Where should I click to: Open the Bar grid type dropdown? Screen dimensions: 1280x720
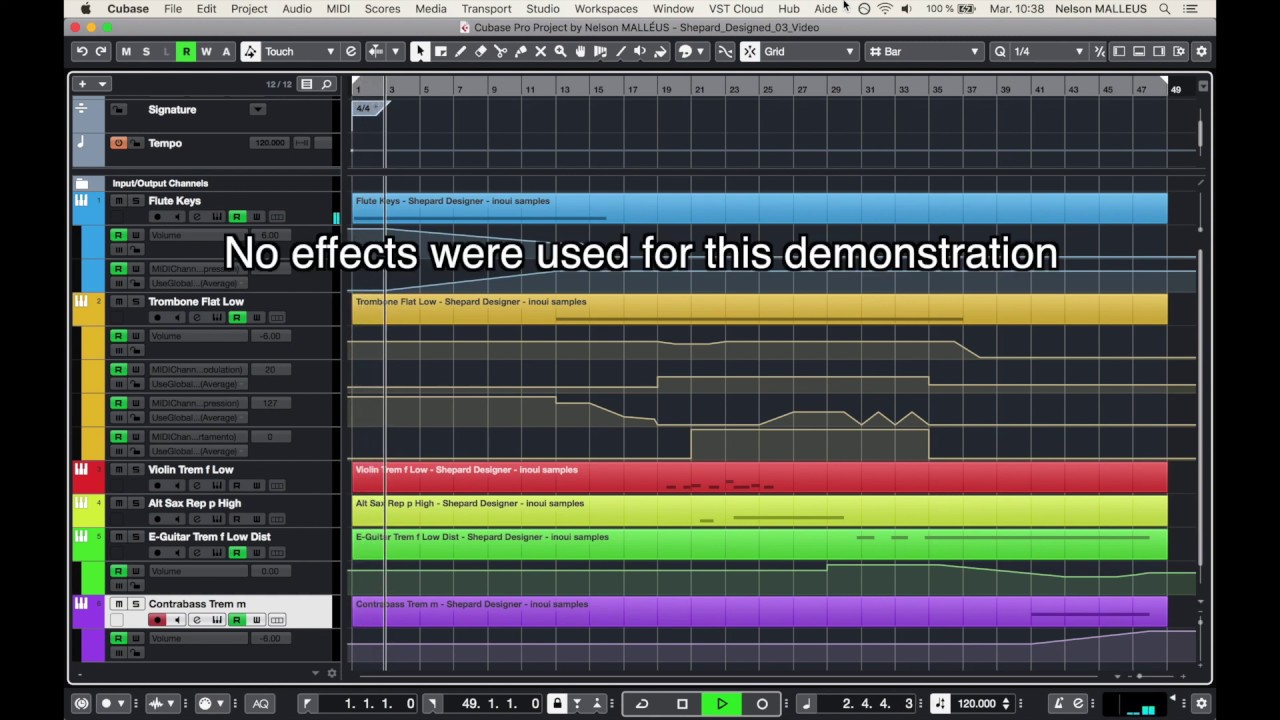tap(974, 52)
